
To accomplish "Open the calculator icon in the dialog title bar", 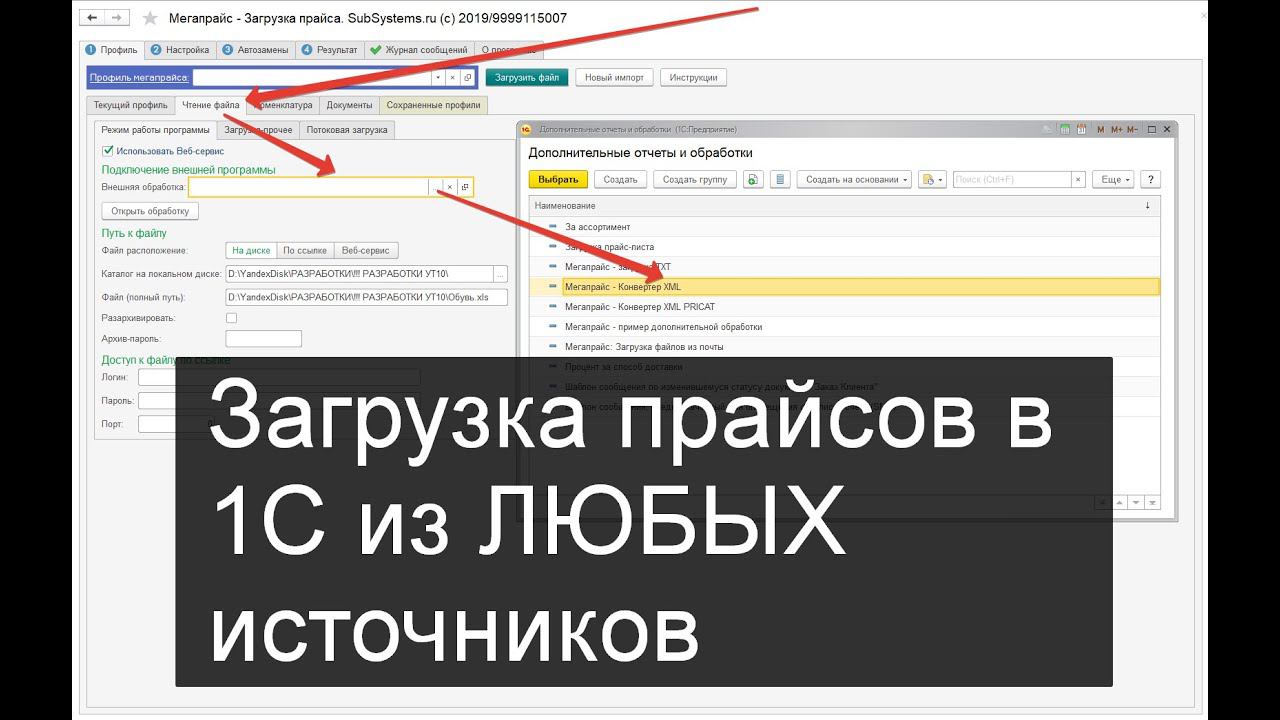I will coord(1066,129).
